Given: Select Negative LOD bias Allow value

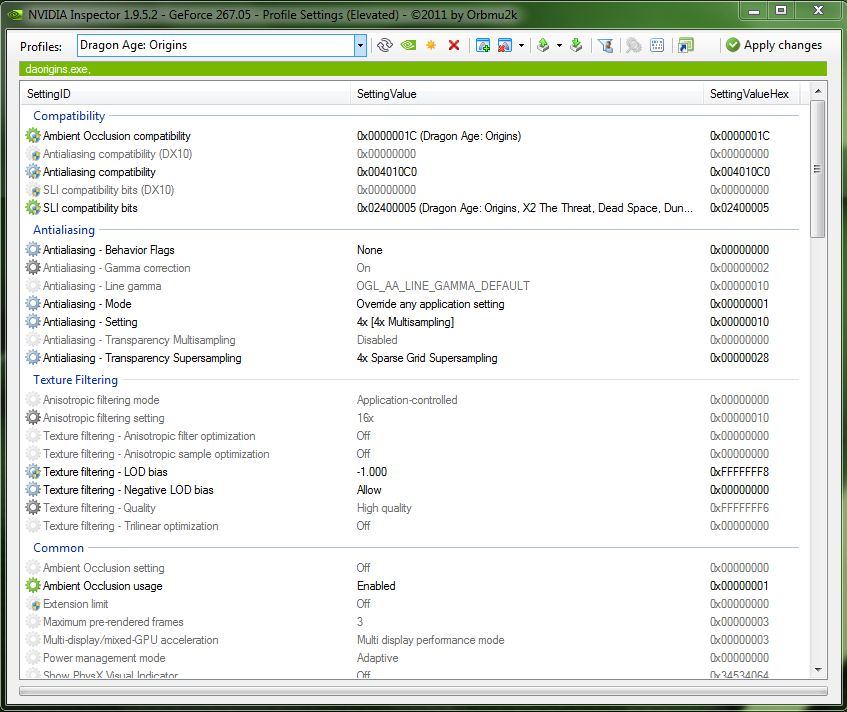Looking at the screenshot, I should tap(369, 490).
